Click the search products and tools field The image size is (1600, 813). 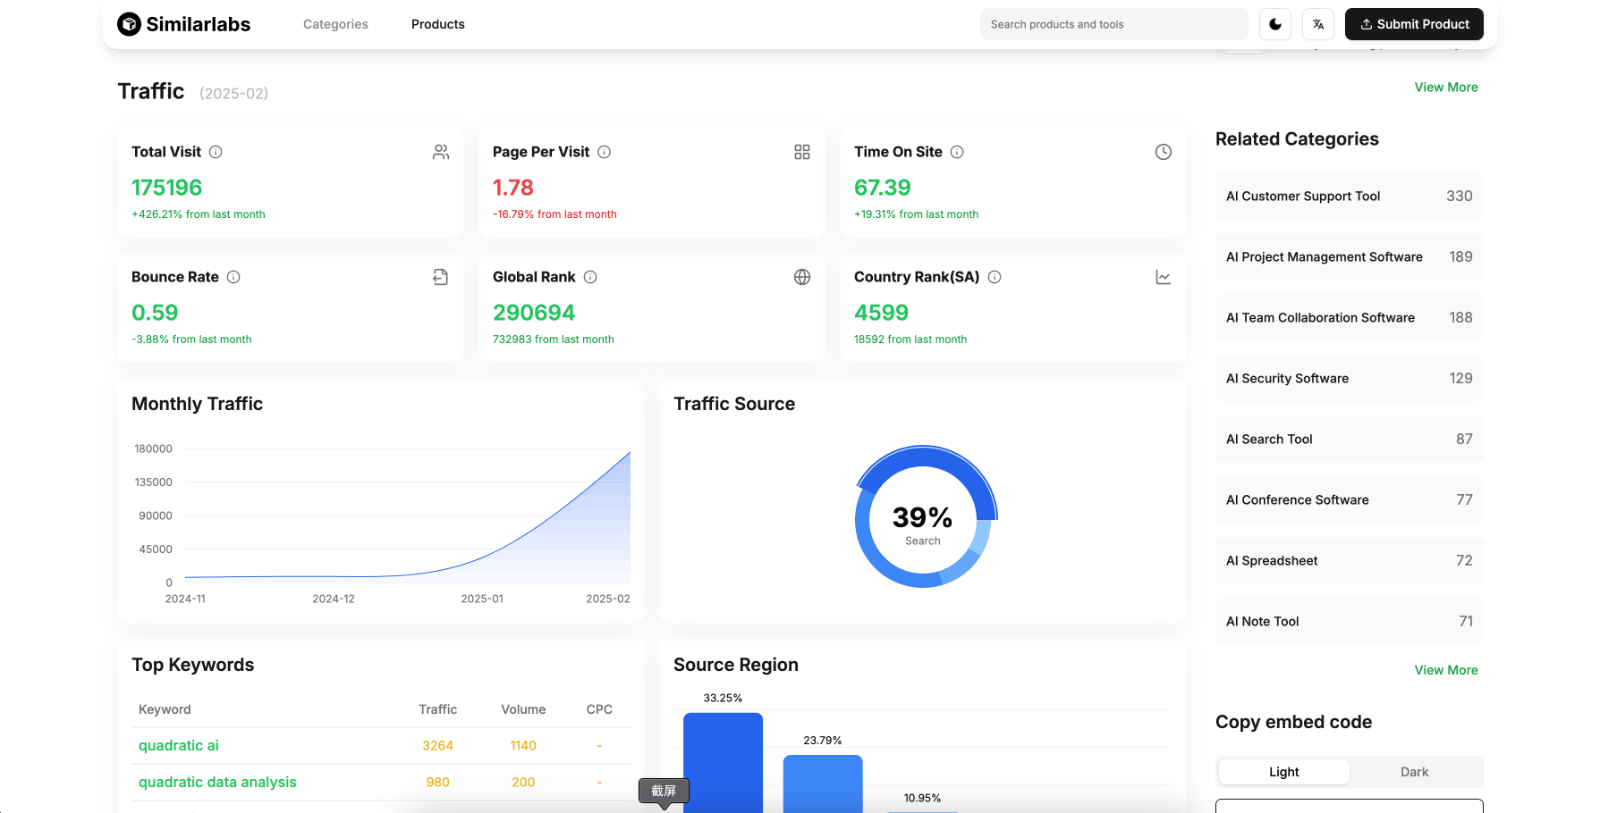point(1112,24)
